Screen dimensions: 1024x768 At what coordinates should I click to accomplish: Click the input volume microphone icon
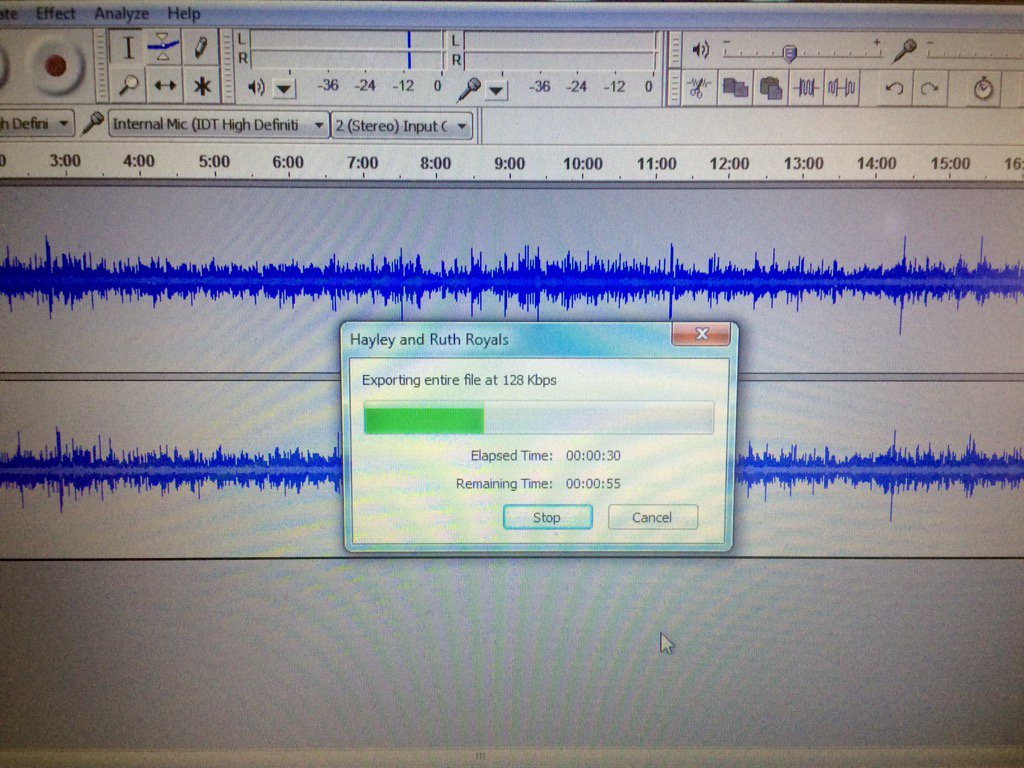point(905,50)
